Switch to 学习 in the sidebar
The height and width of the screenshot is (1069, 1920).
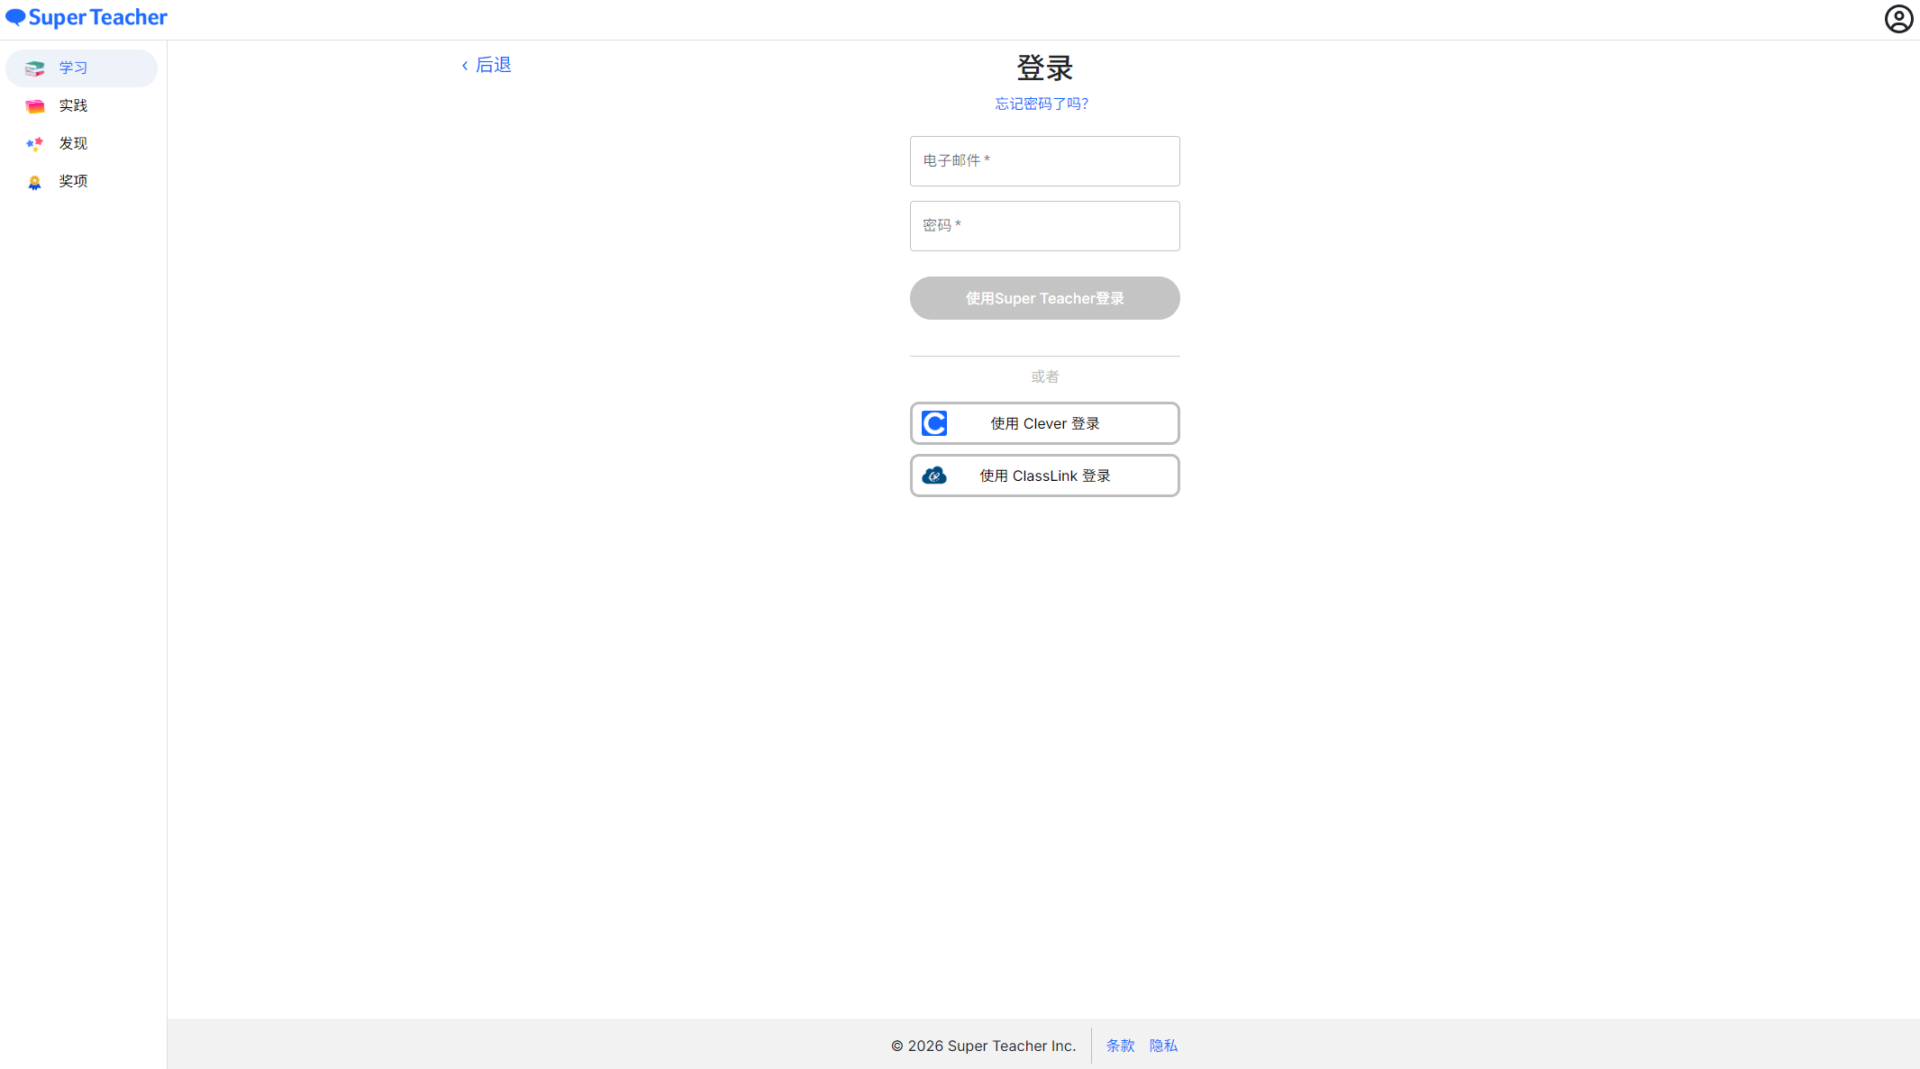click(72, 68)
